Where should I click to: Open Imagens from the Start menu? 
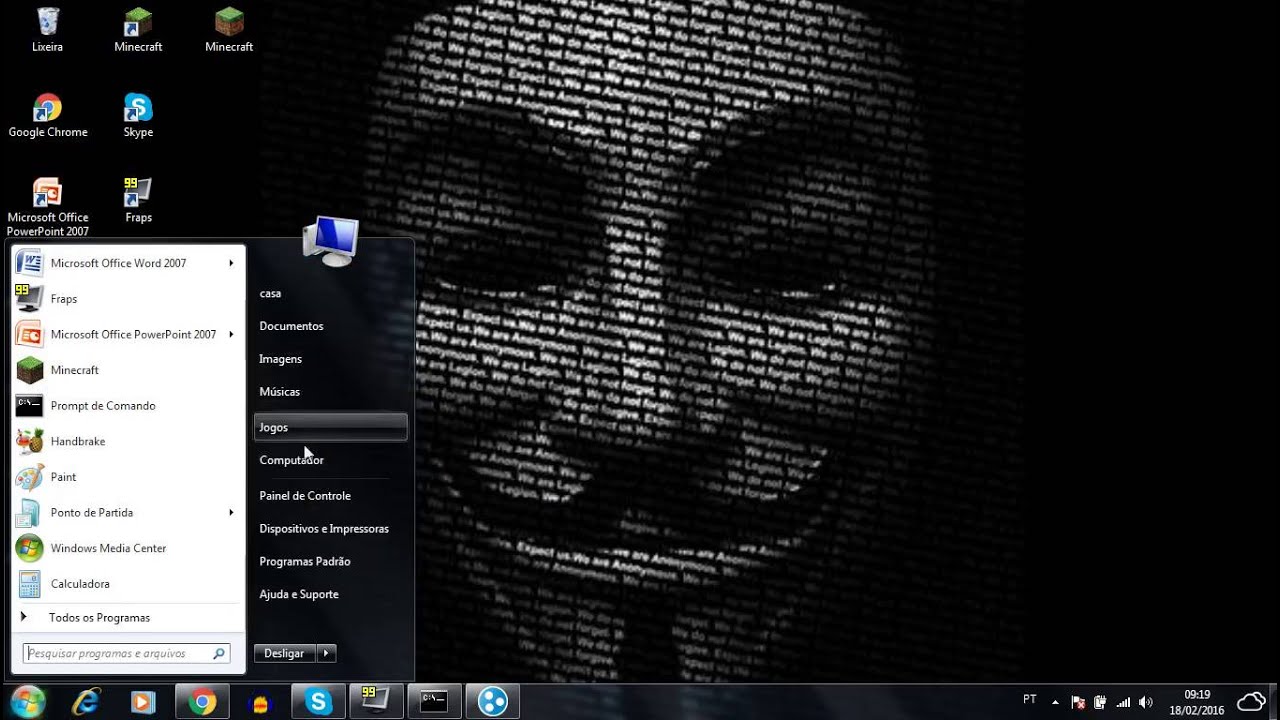(x=280, y=359)
